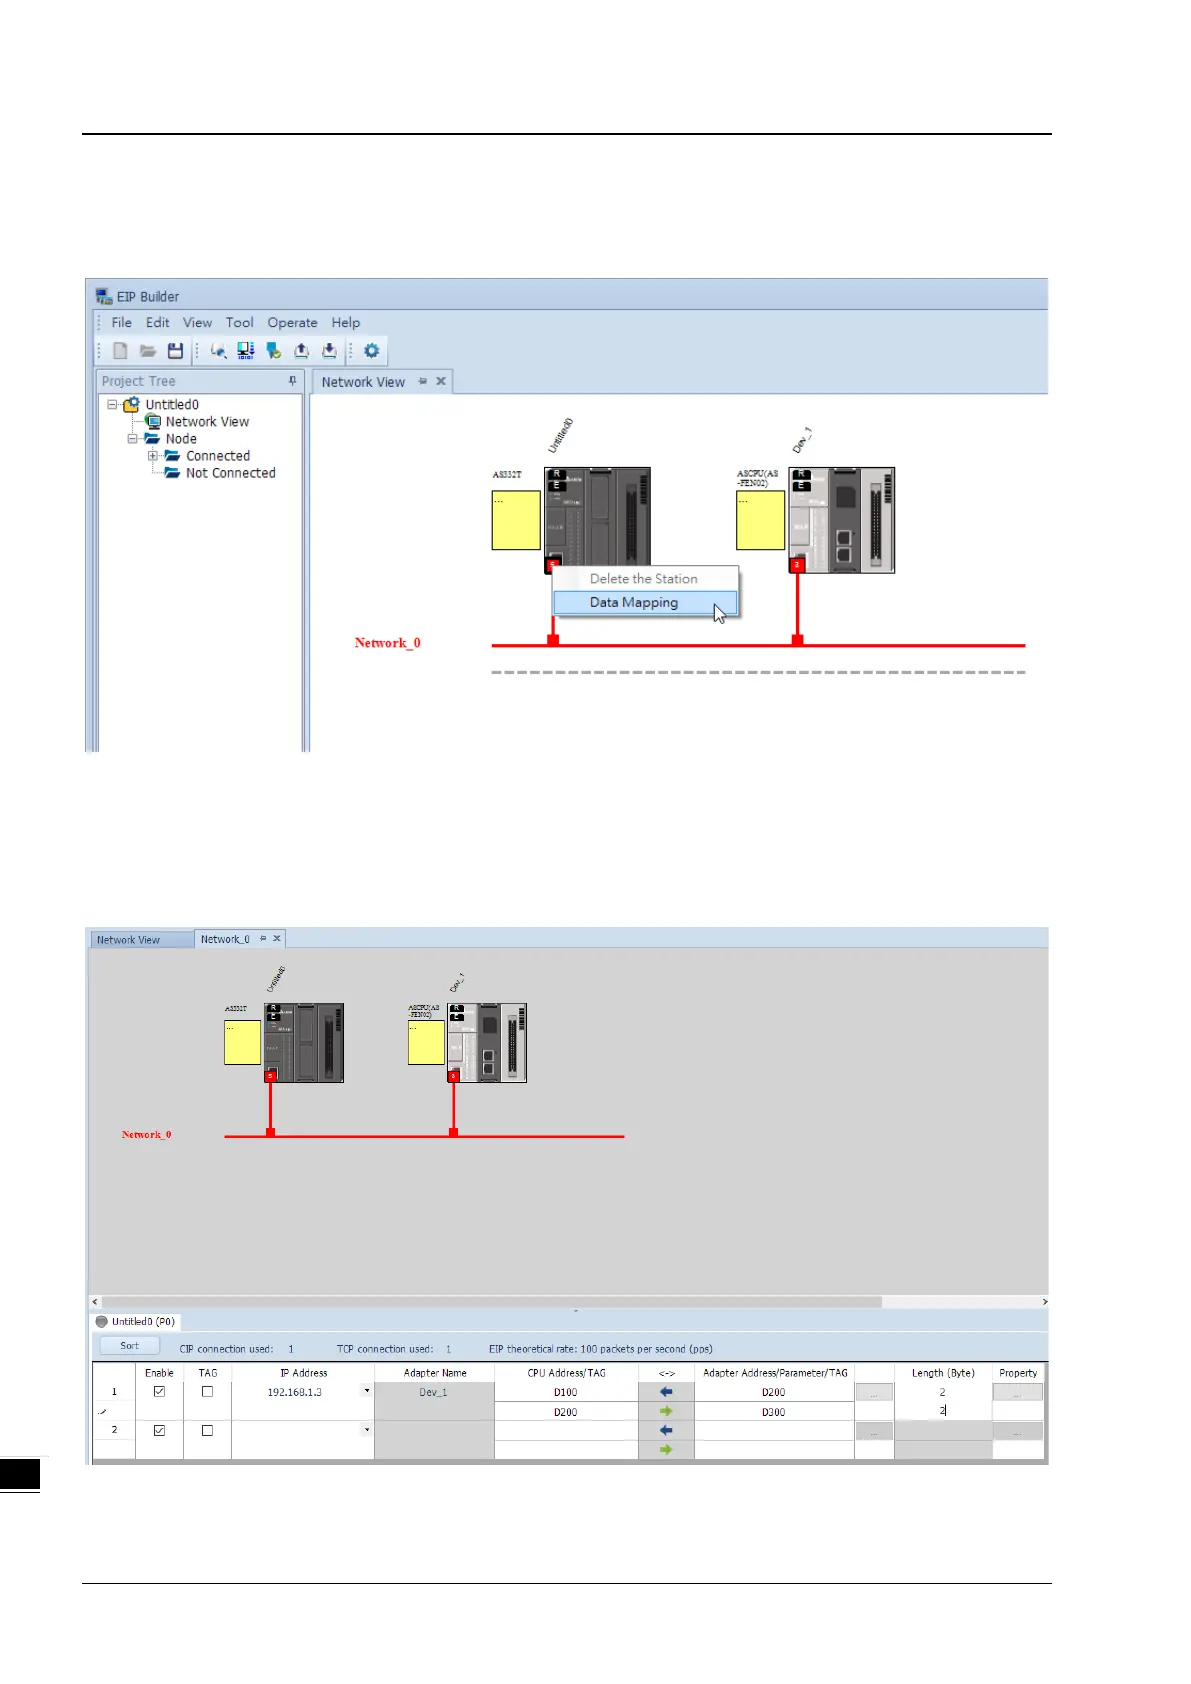Collapse the Node folder in tree

133,439
